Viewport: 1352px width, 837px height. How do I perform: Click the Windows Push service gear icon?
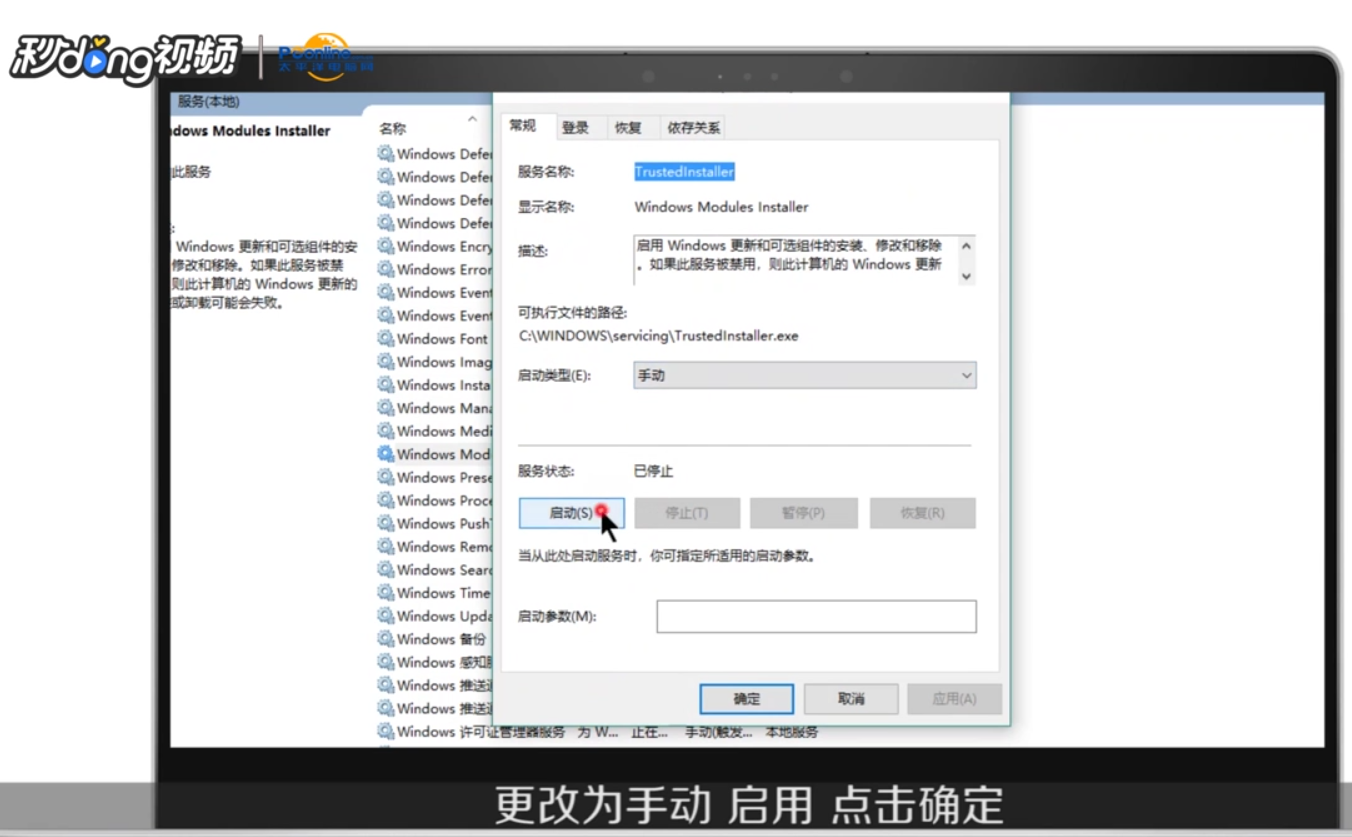click(x=387, y=523)
